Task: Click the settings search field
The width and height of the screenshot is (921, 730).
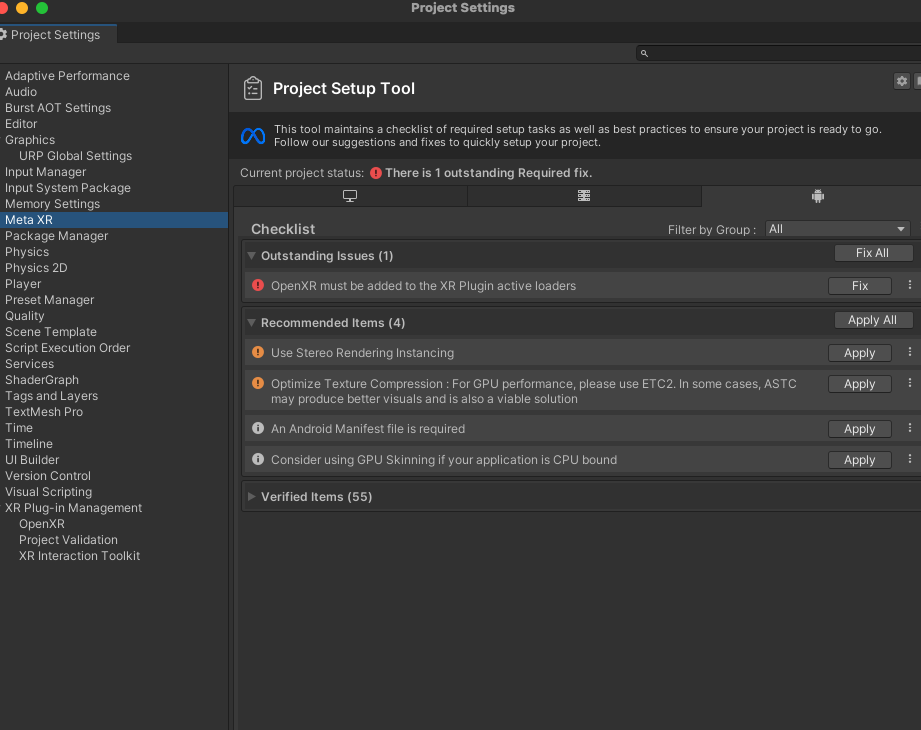Action: pos(780,53)
